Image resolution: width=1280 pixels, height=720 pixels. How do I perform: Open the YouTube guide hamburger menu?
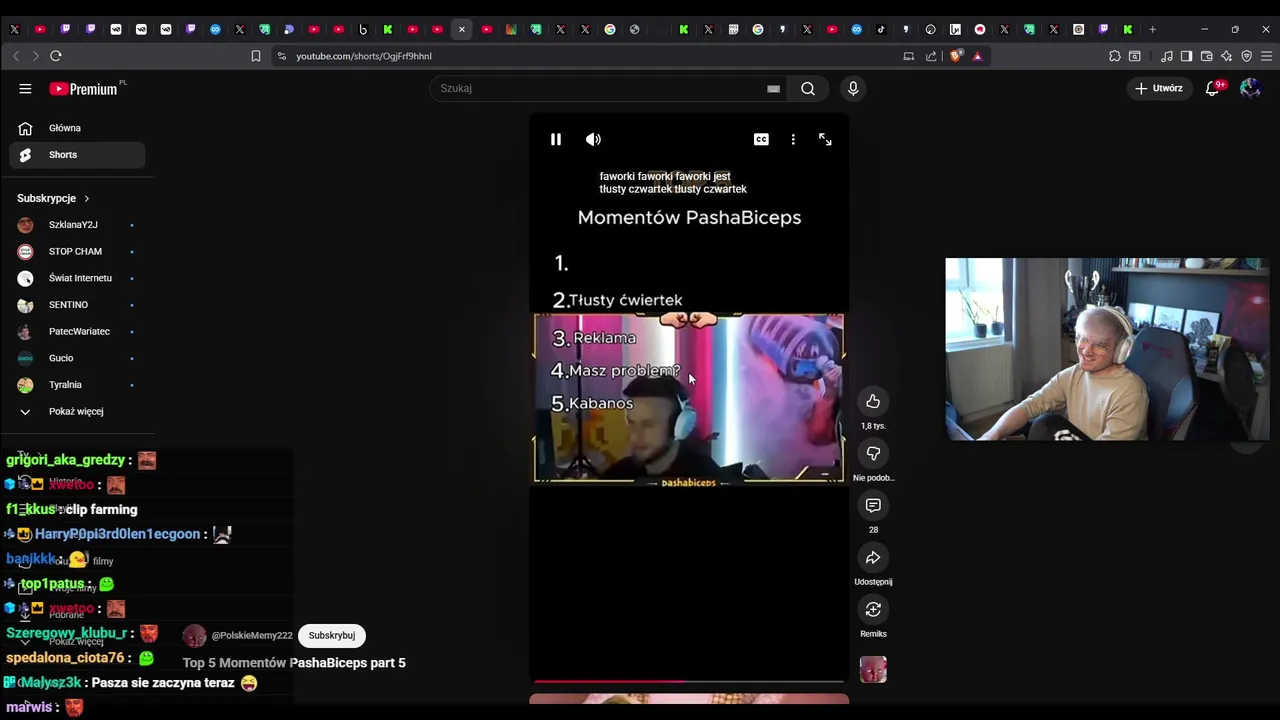(x=25, y=88)
